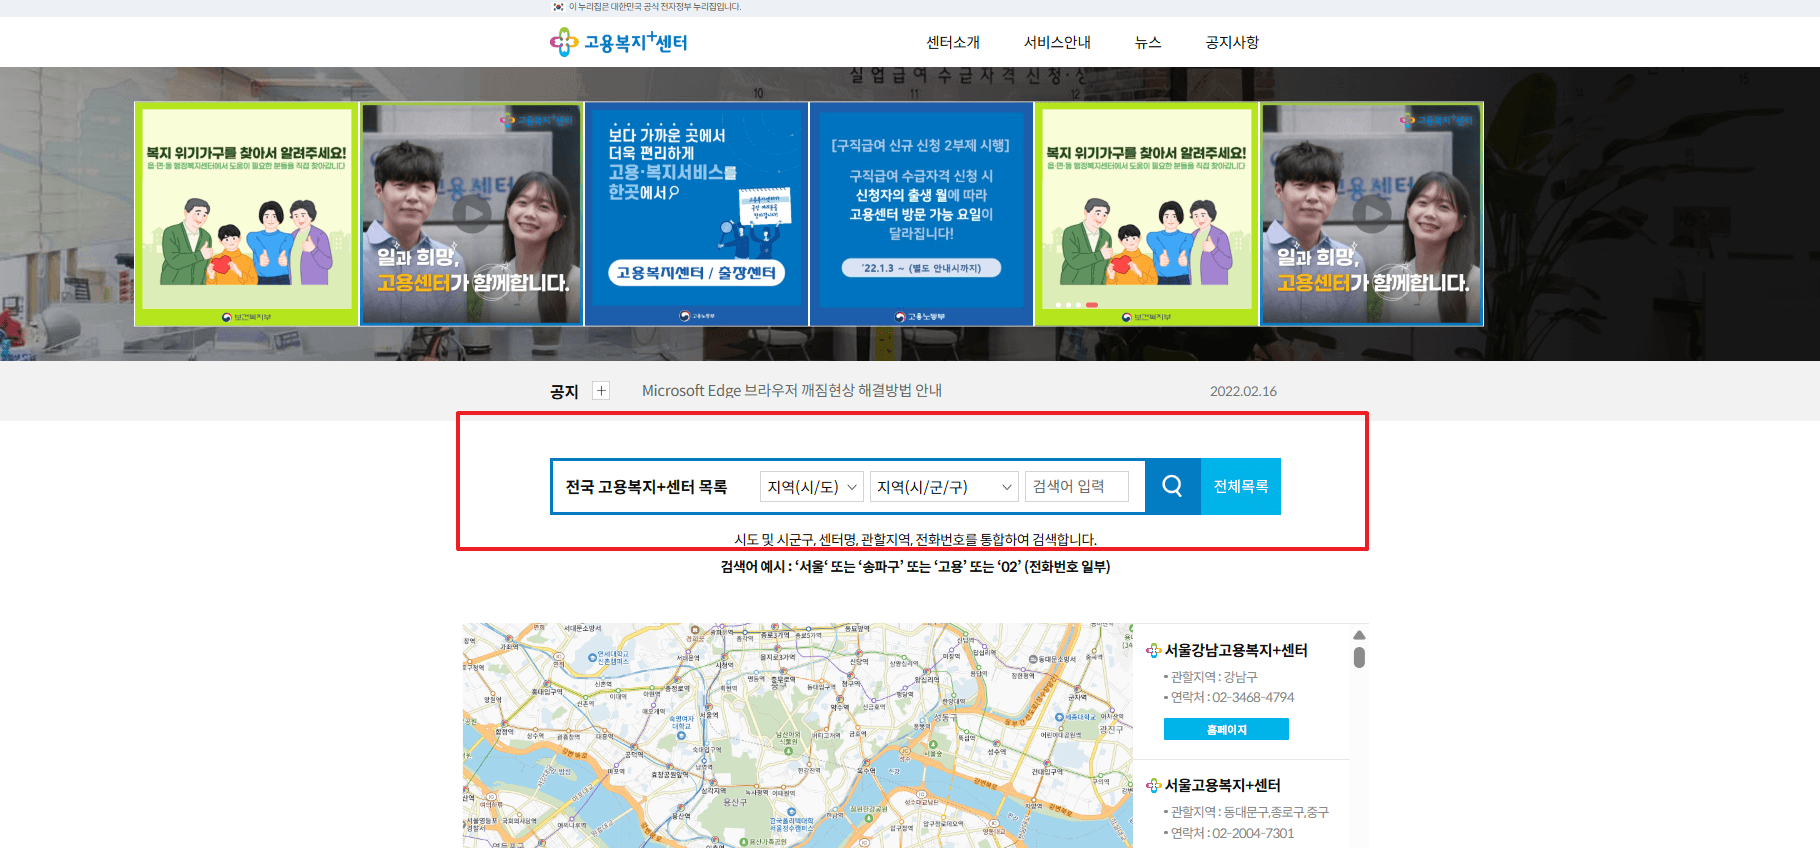Screen dimensions: 1820x848
Task: Open the 서비스안내 menu
Action: (1057, 42)
